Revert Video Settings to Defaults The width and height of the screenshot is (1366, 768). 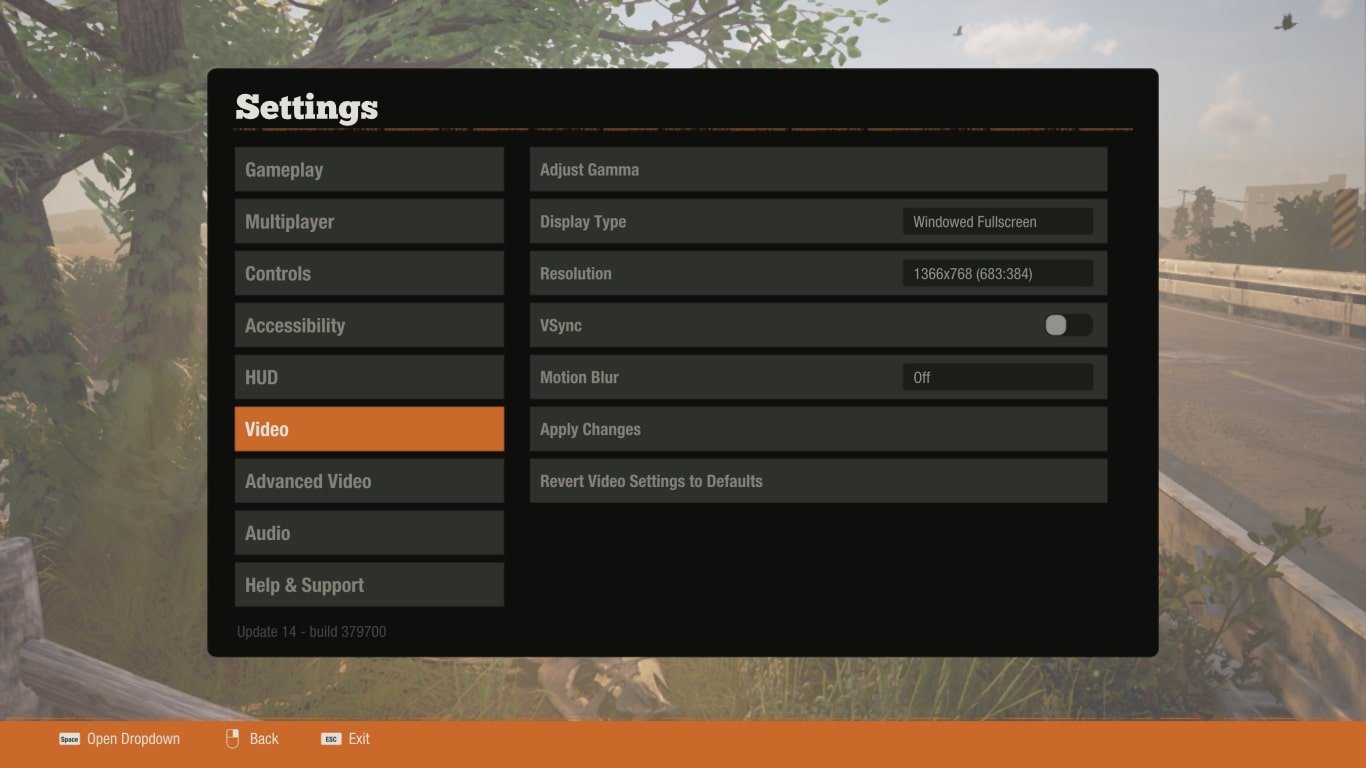(817, 481)
